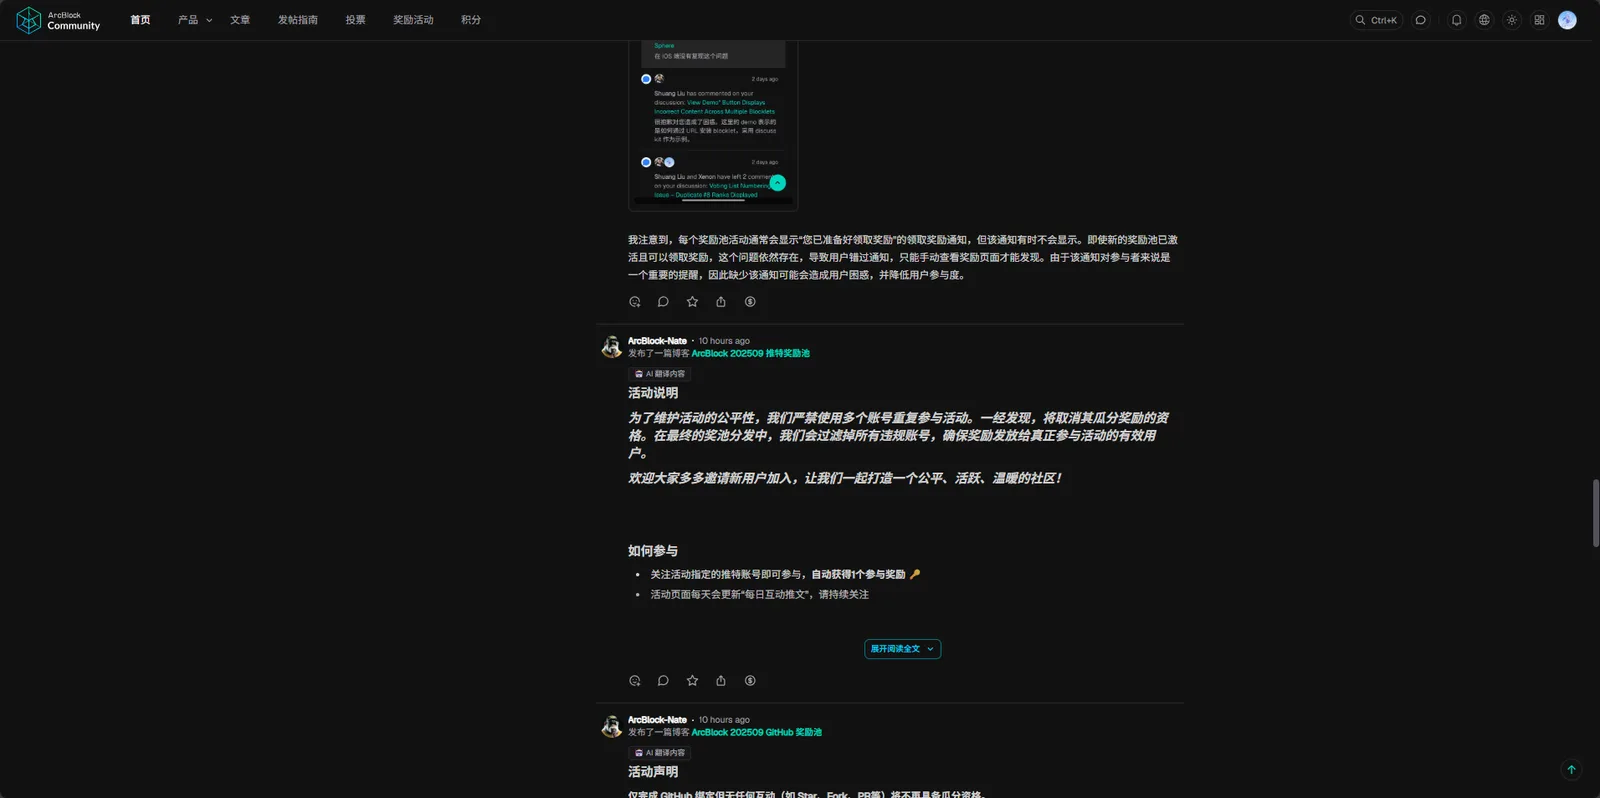The image size is (1600, 798).
Task: Open the user avatar profile menu
Action: pyautogui.click(x=1567, y=20)
